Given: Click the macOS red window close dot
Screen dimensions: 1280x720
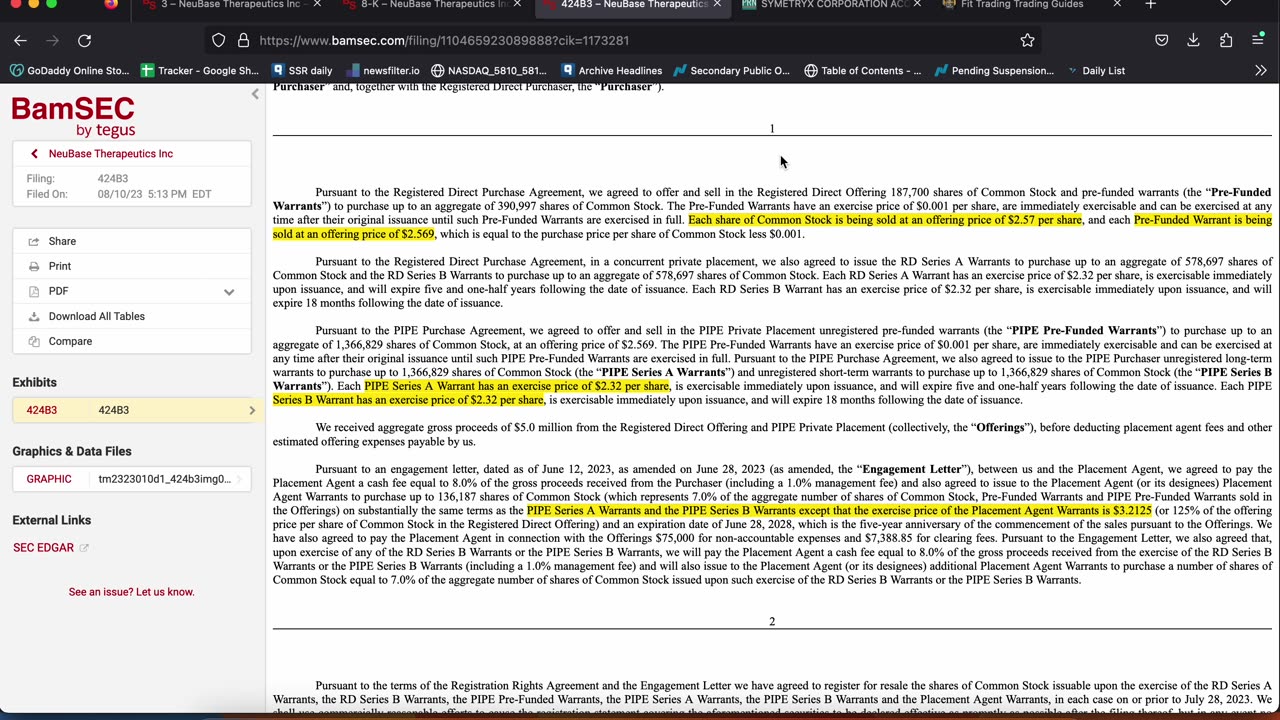Looking at the screenshot, I should click(x=14, y=4).
